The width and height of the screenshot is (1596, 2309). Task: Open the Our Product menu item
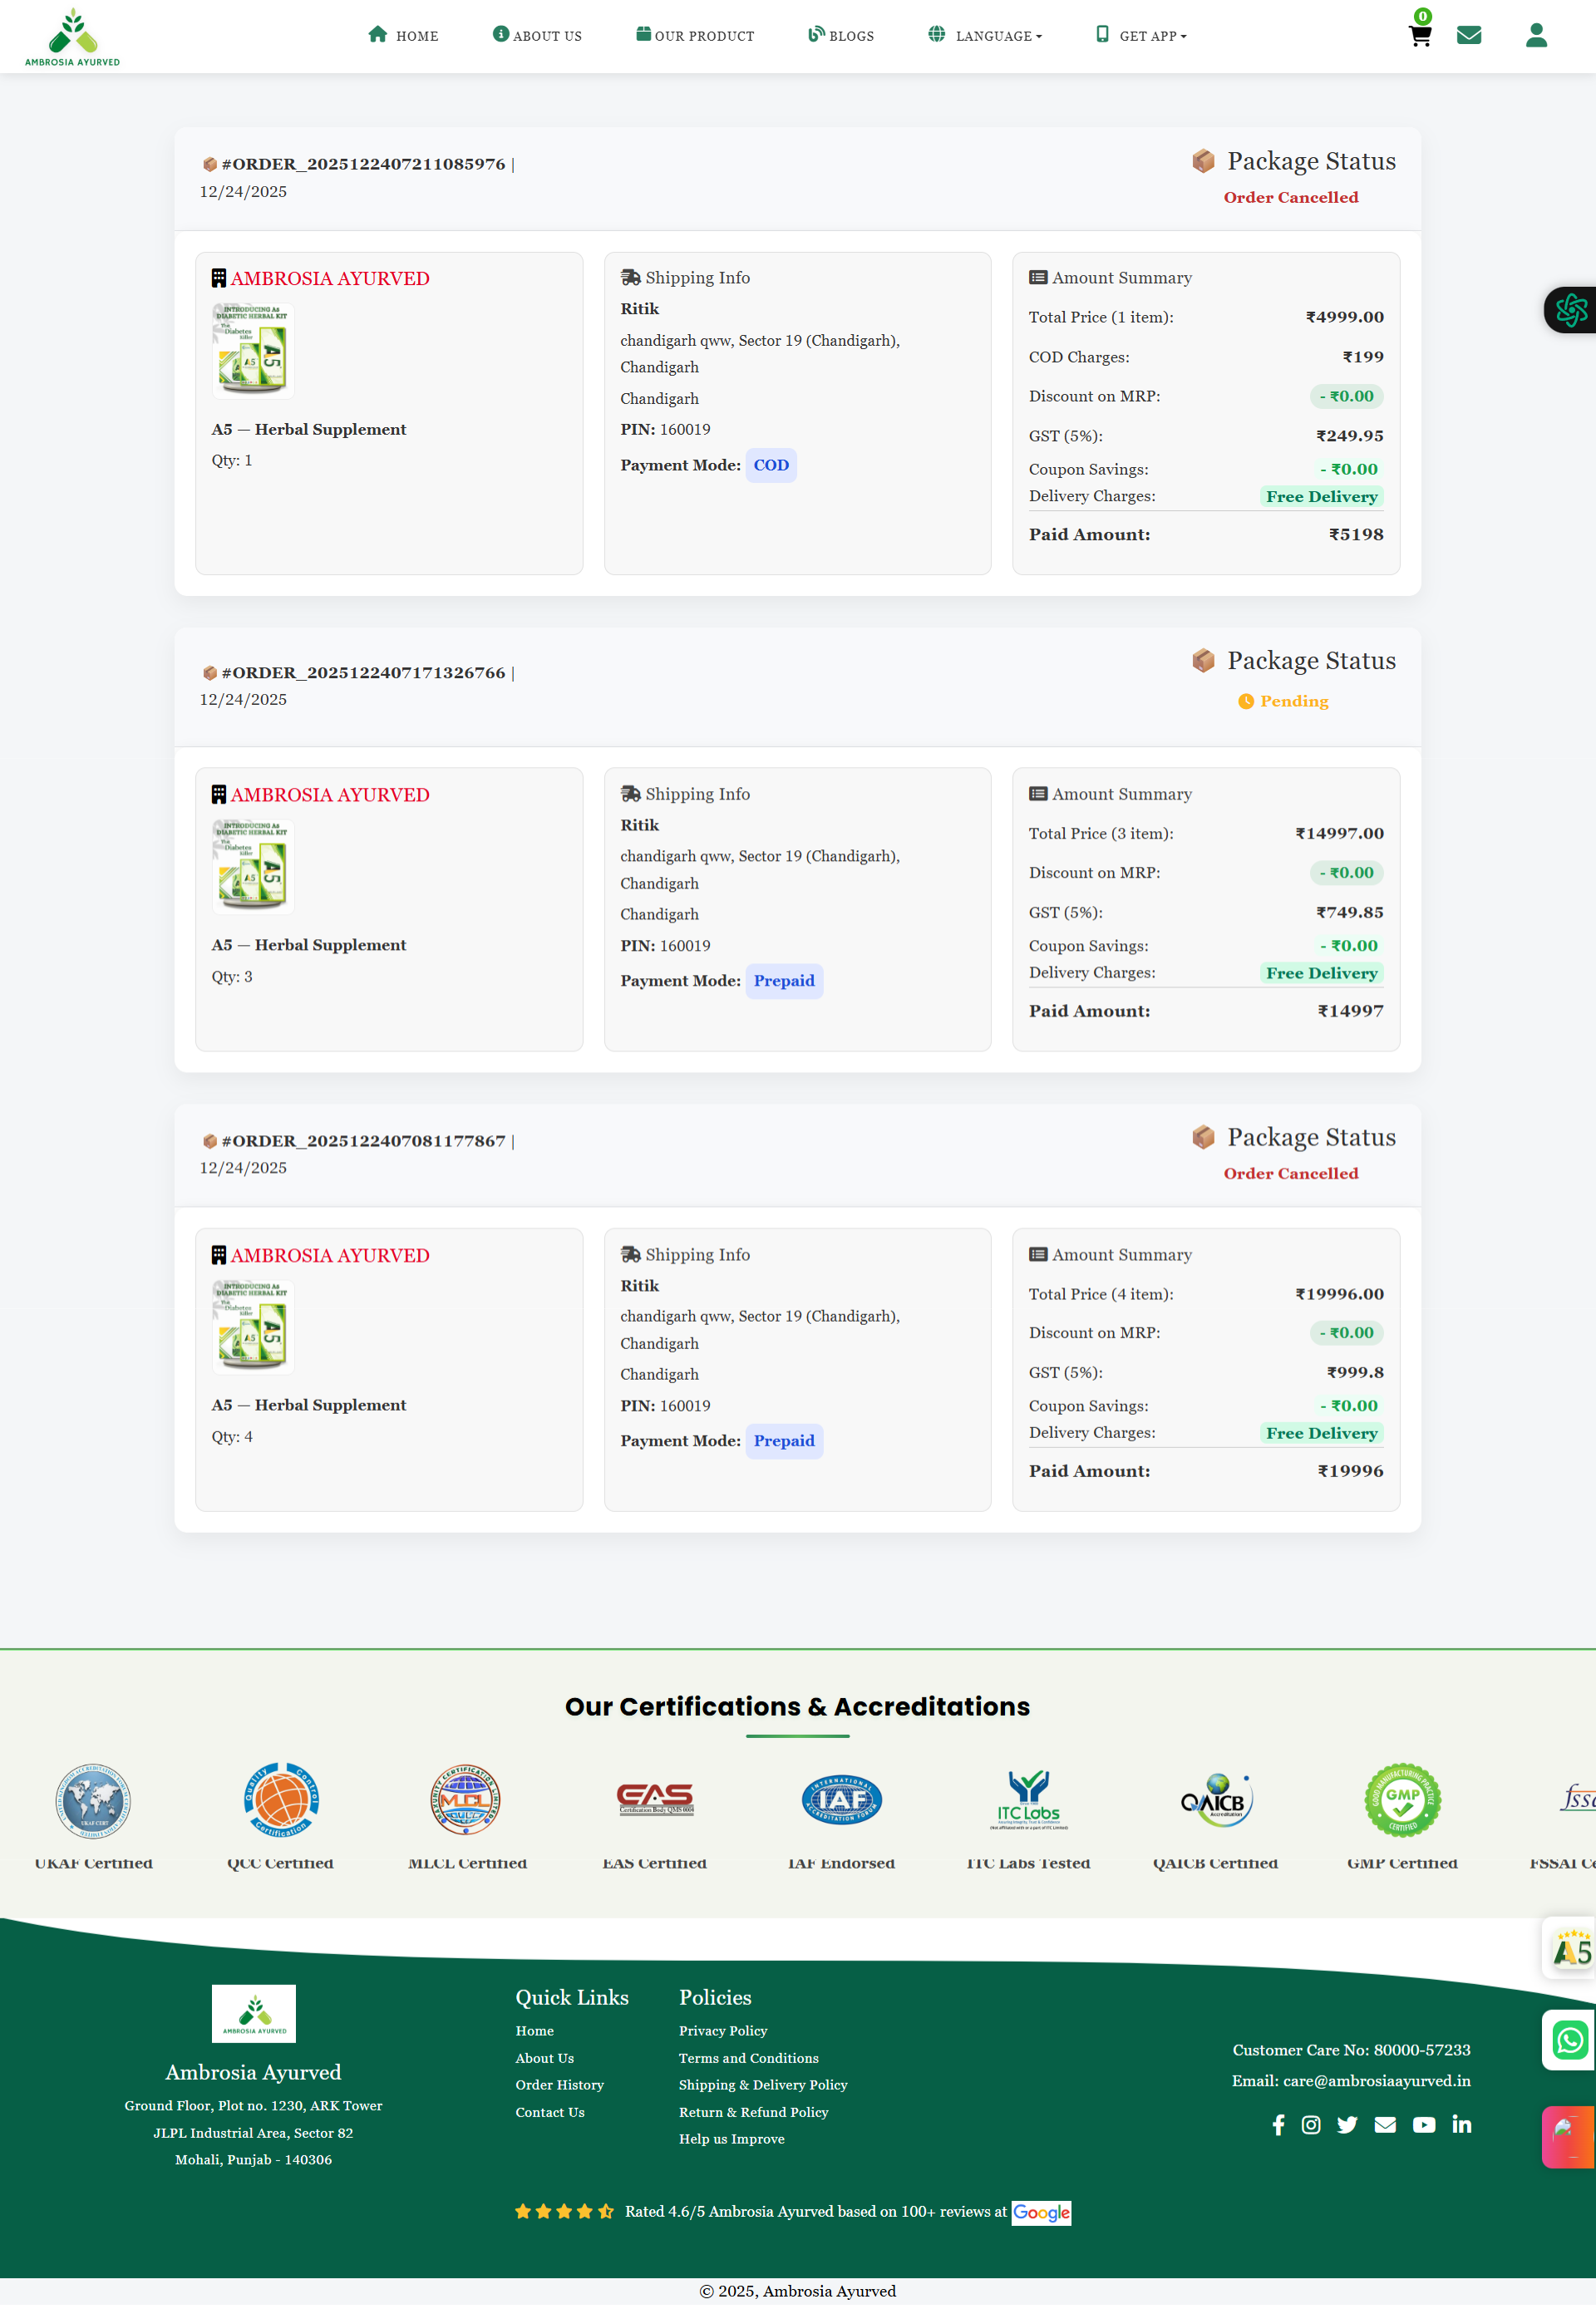pyautogui.click(x=695, y=36)
